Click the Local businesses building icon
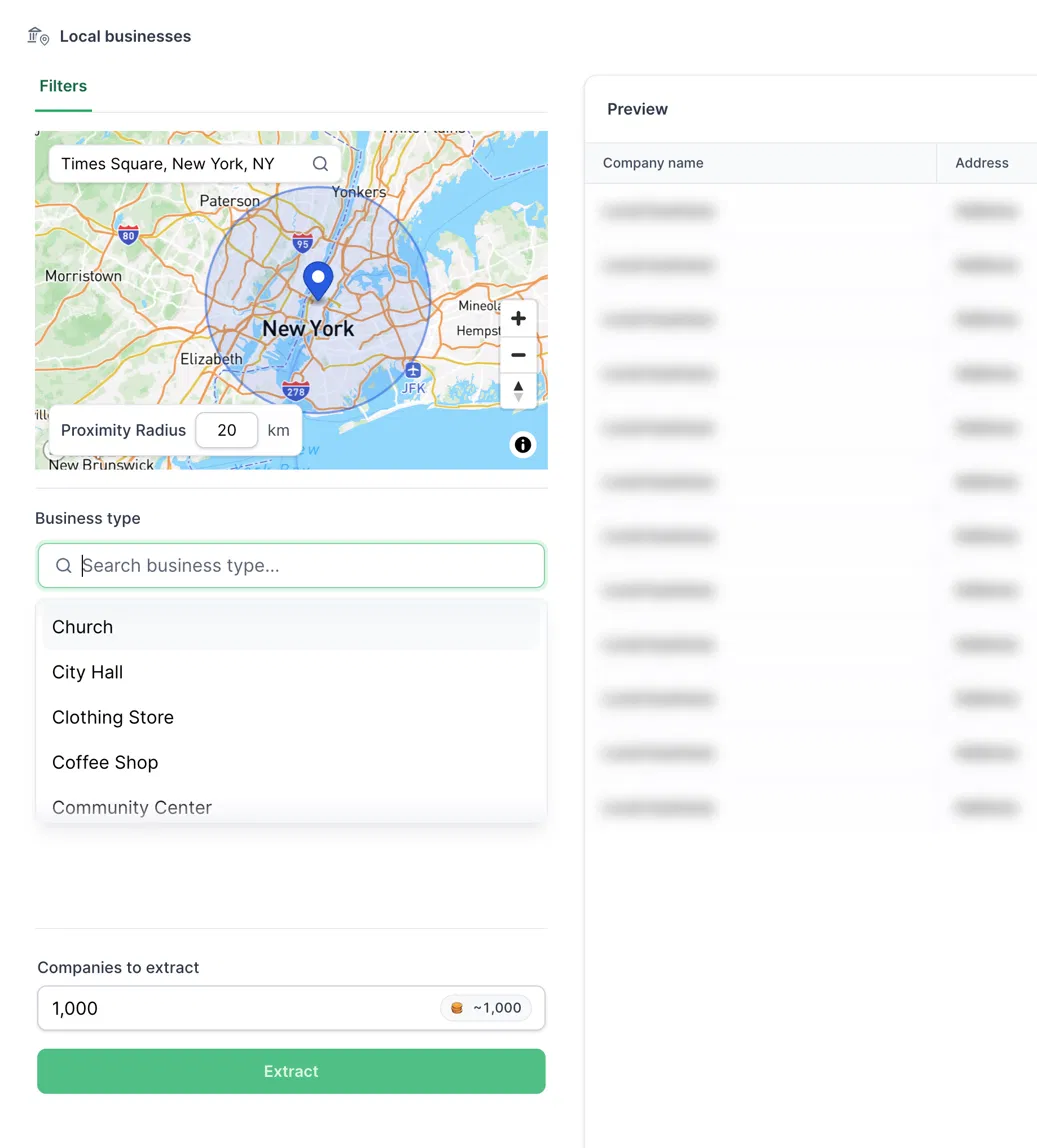The width and height of the screenshot is (1037, 1148). click(38, 36)
